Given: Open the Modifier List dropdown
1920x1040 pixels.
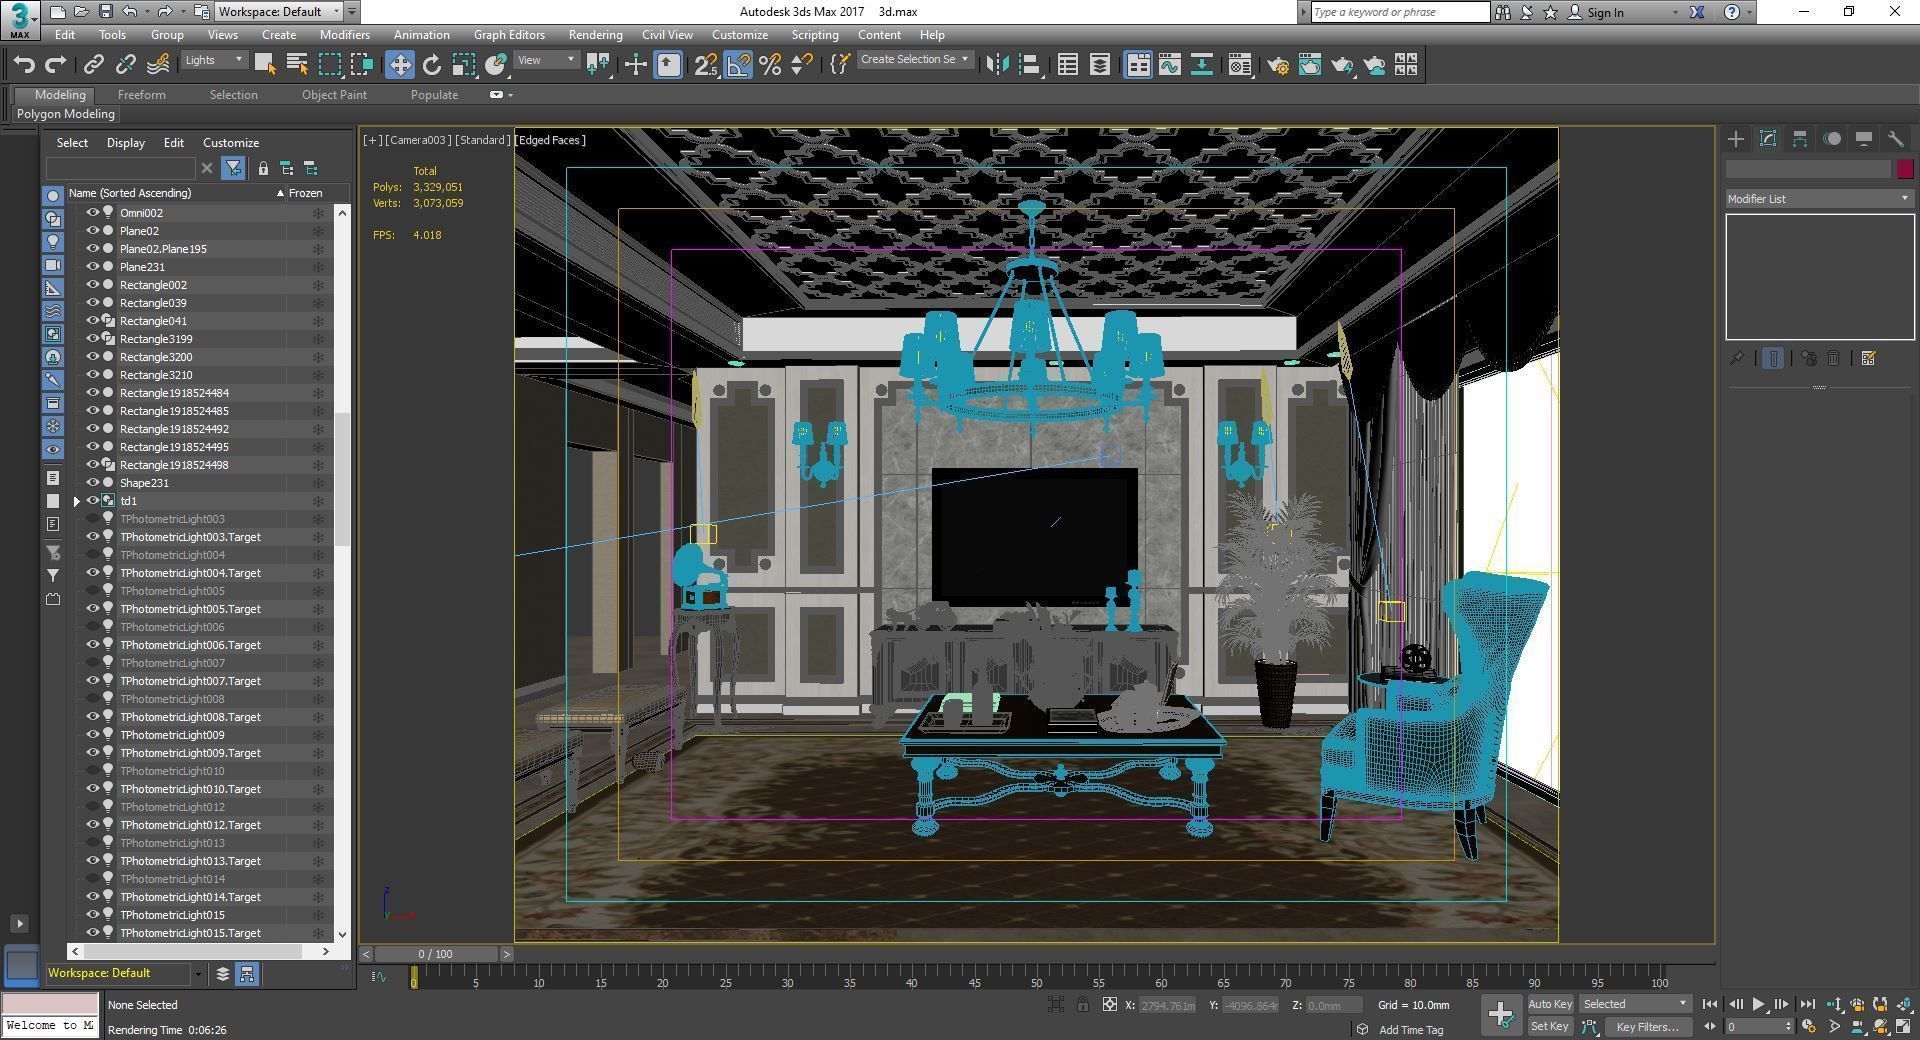Looking at the screenshot, I should [x=1819, y=199].
